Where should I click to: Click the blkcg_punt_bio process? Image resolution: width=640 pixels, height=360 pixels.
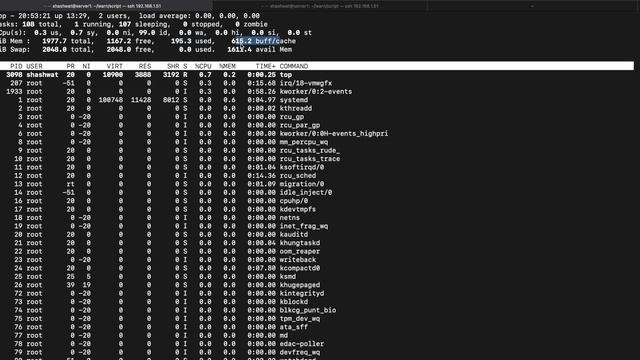coord(307,310)
